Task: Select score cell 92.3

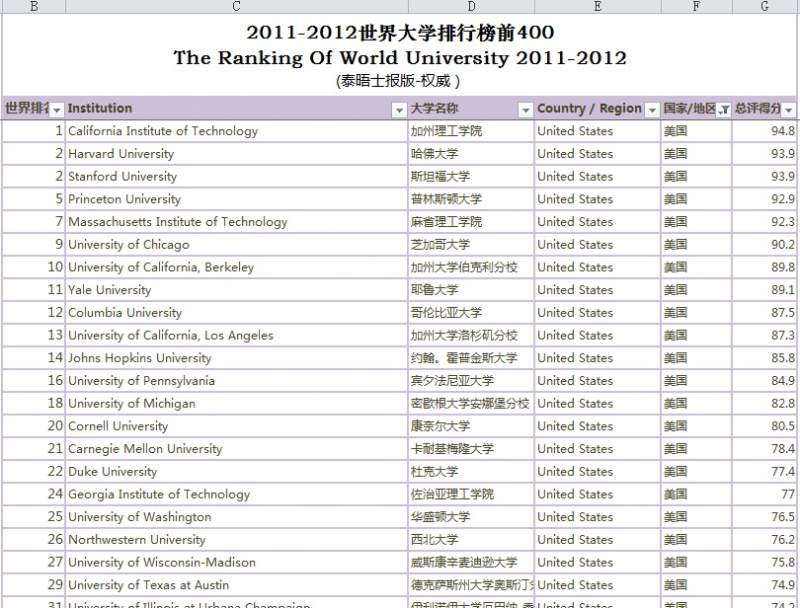Action: (x=765, y=222)
